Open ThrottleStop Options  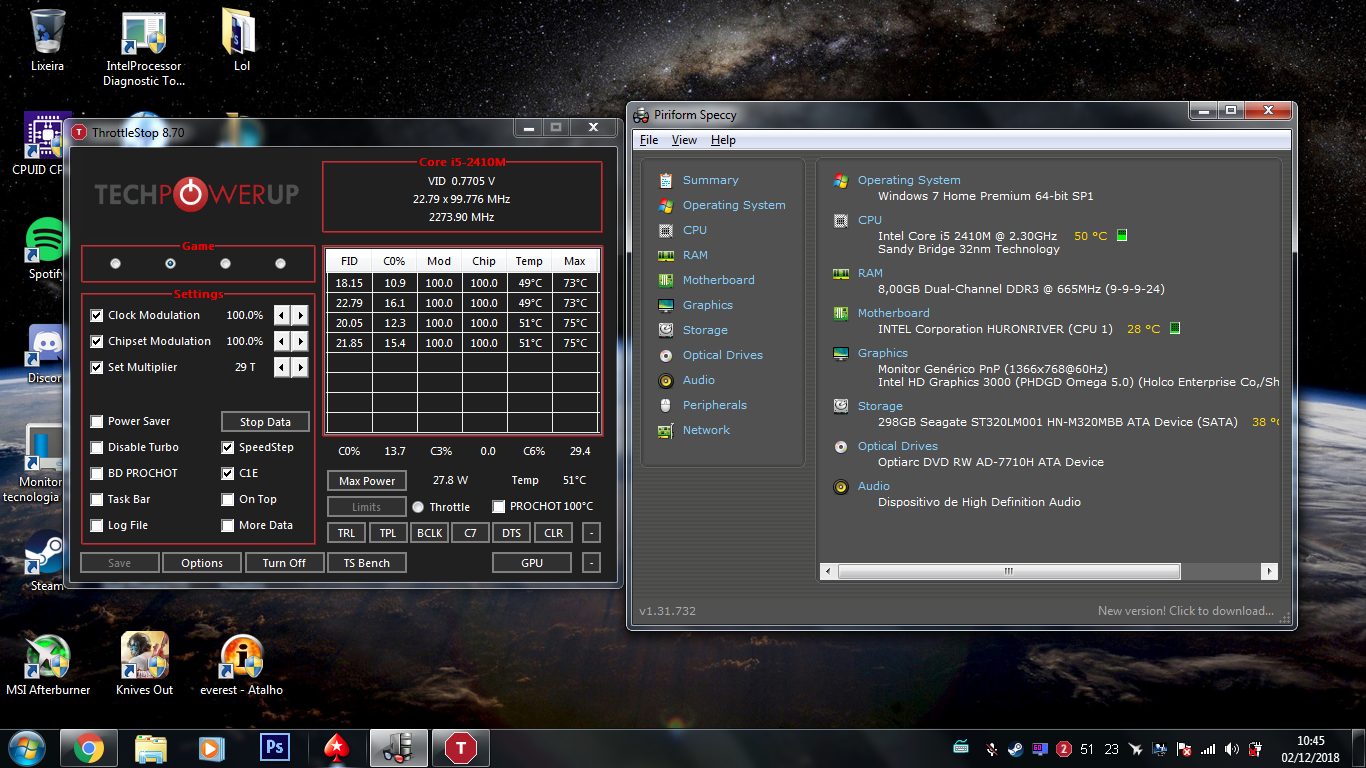[202, 563]
